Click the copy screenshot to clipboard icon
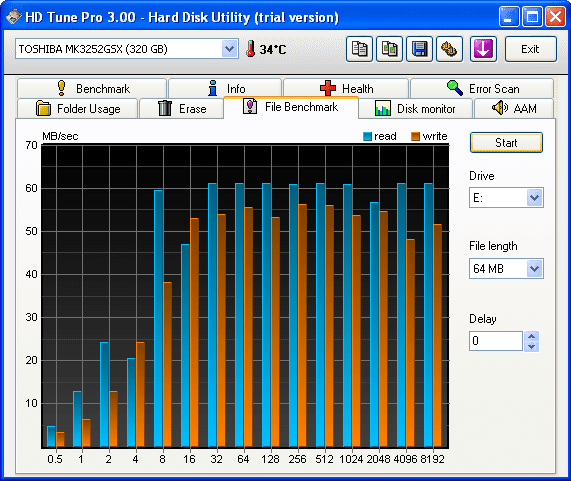This screenshot has width=571, height=481. pyautogui.click(x=389, y=49)
